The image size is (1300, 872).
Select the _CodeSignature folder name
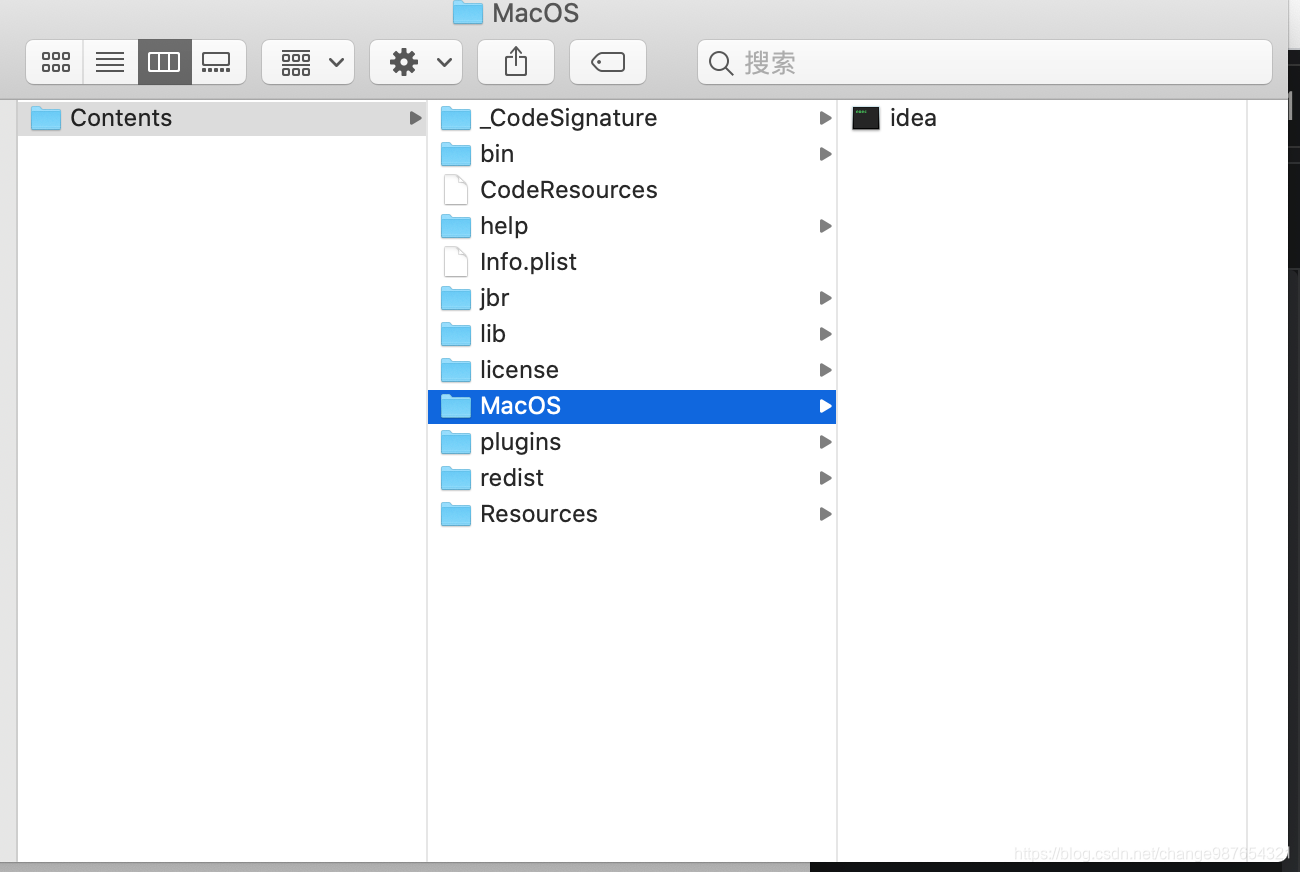pyautogui.click(x=568, y=118)
